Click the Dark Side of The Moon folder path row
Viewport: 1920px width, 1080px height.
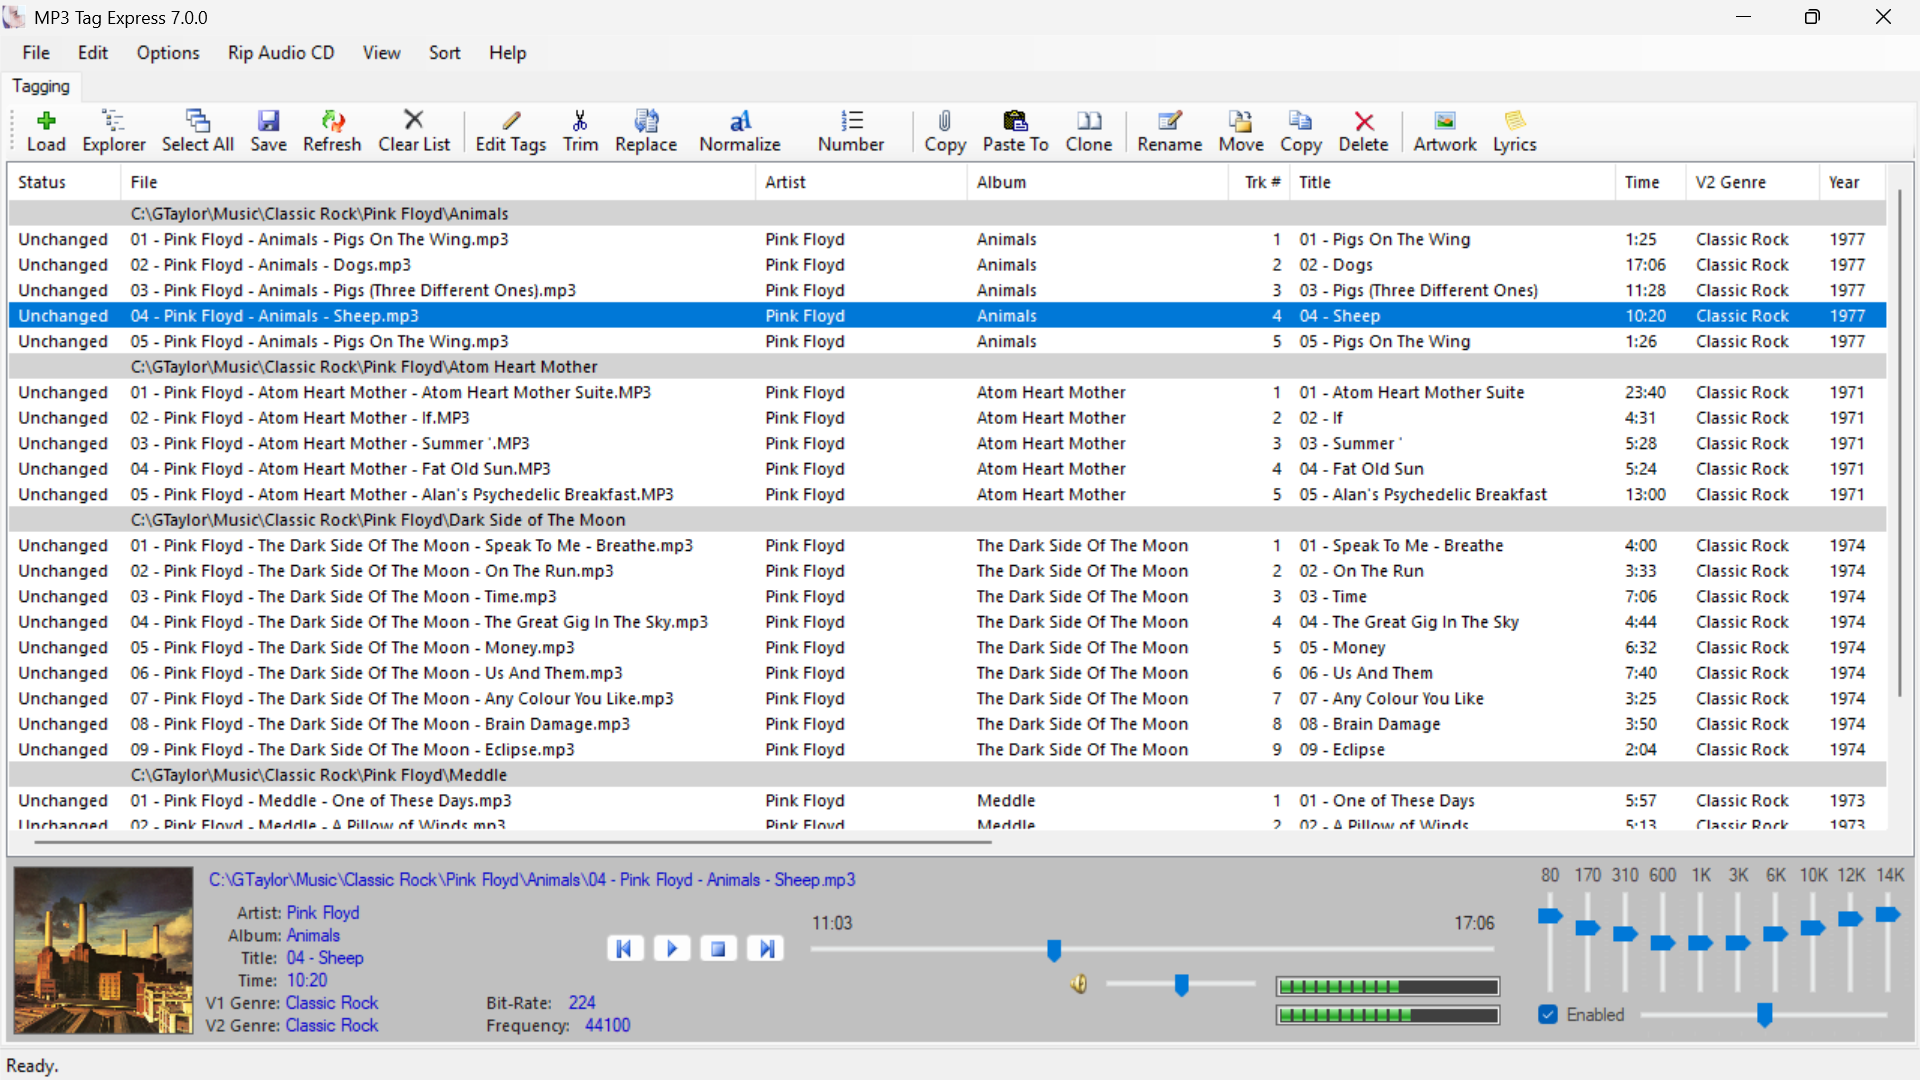pyautogui.click(x=948, y=520)
